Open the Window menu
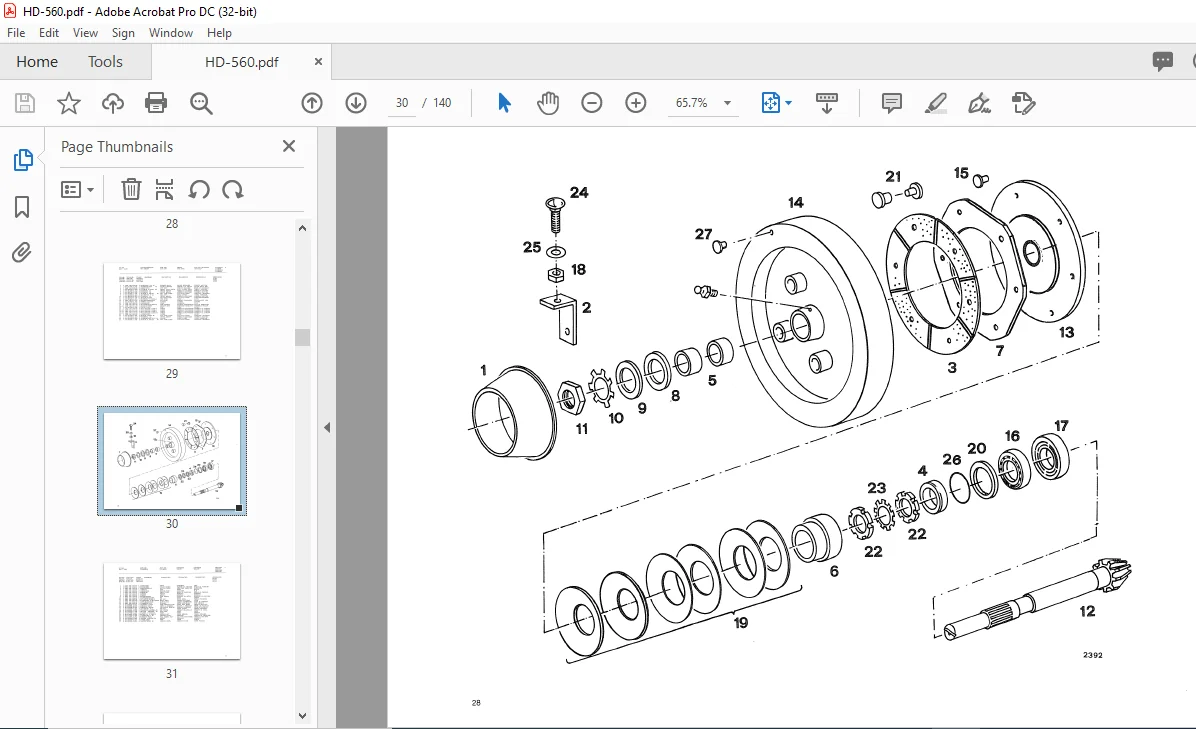1196x729 pixels. pyautogui.click(x=171, y=33)
